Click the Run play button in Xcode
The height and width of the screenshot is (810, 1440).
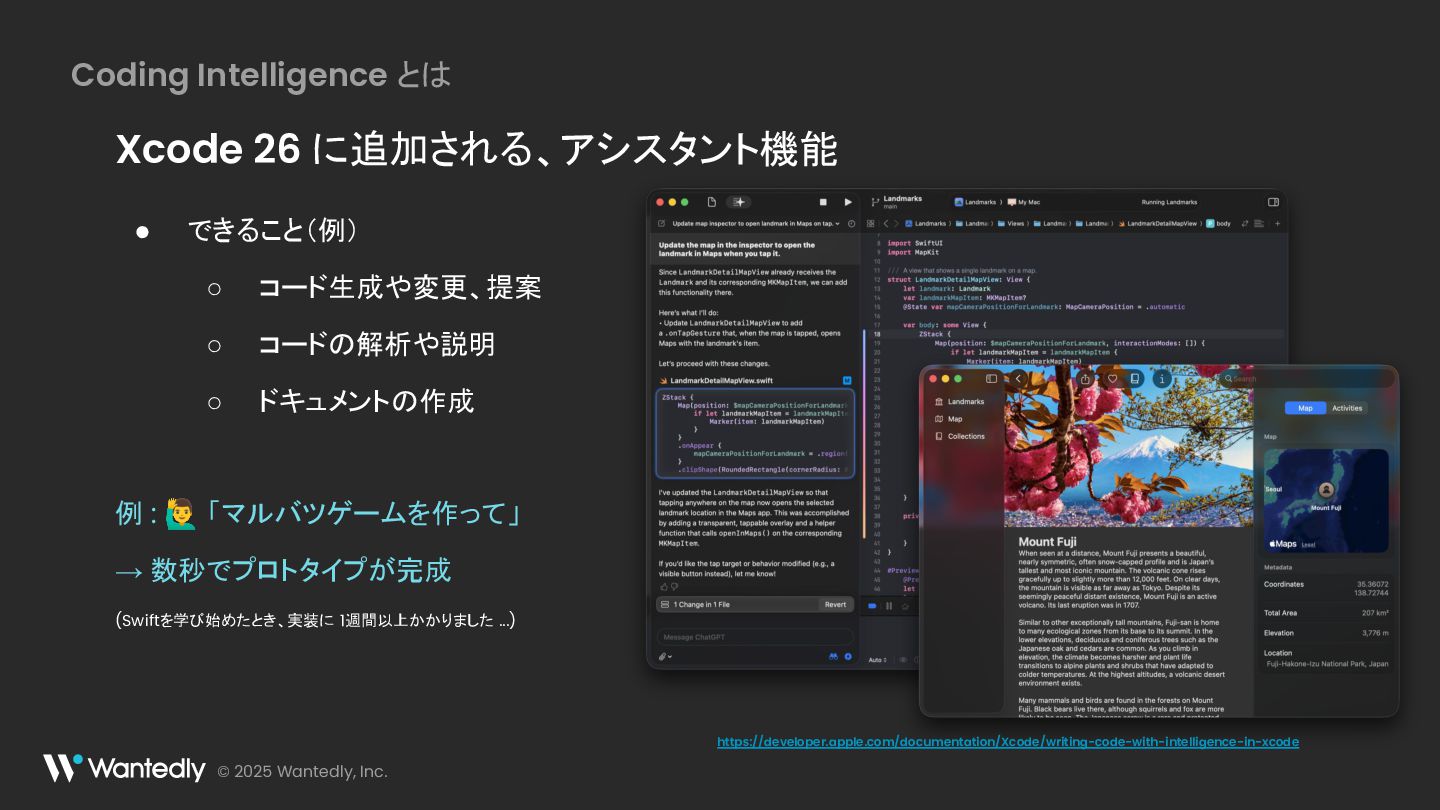pos(848,202)
